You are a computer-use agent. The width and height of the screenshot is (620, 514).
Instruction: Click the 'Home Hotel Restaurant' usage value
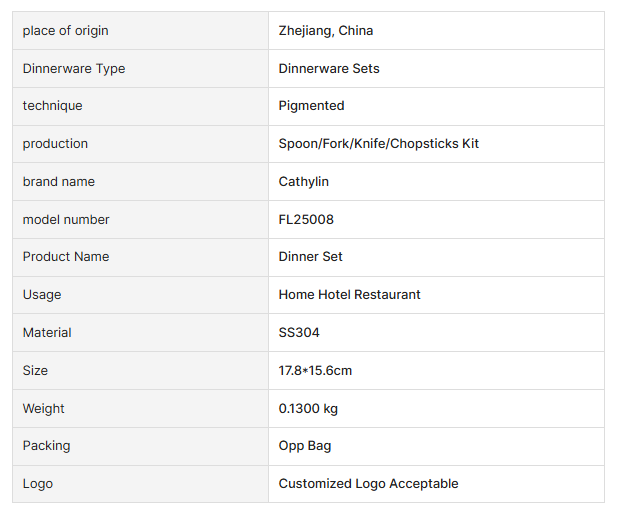[350, 295]
